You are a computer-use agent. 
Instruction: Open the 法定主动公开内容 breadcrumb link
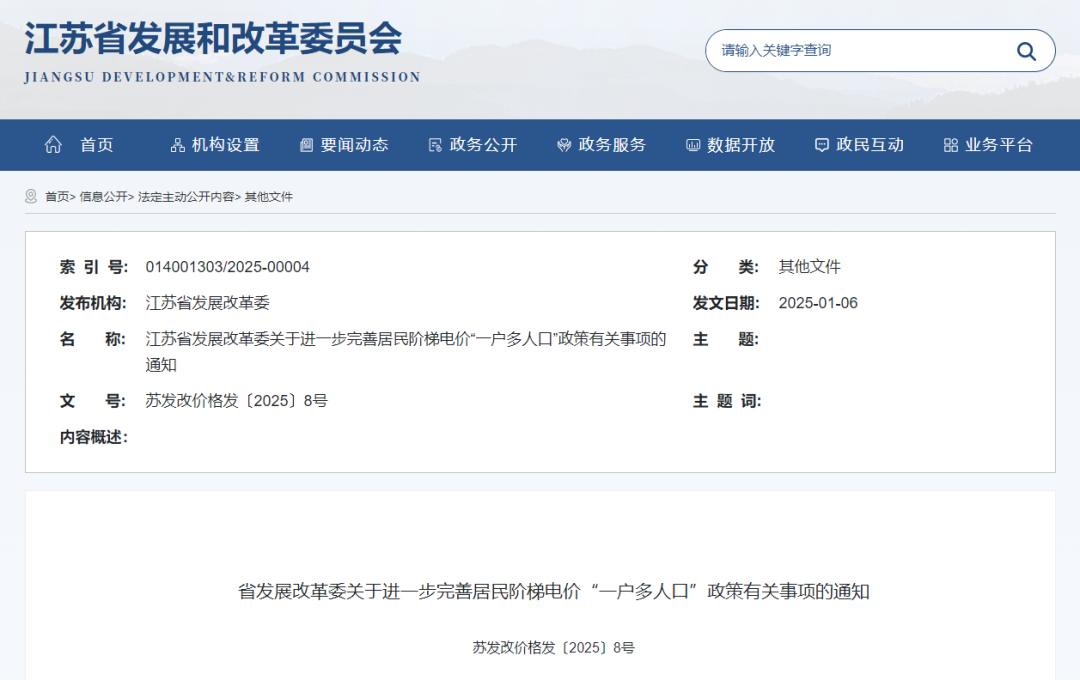(x=186, y=197)
